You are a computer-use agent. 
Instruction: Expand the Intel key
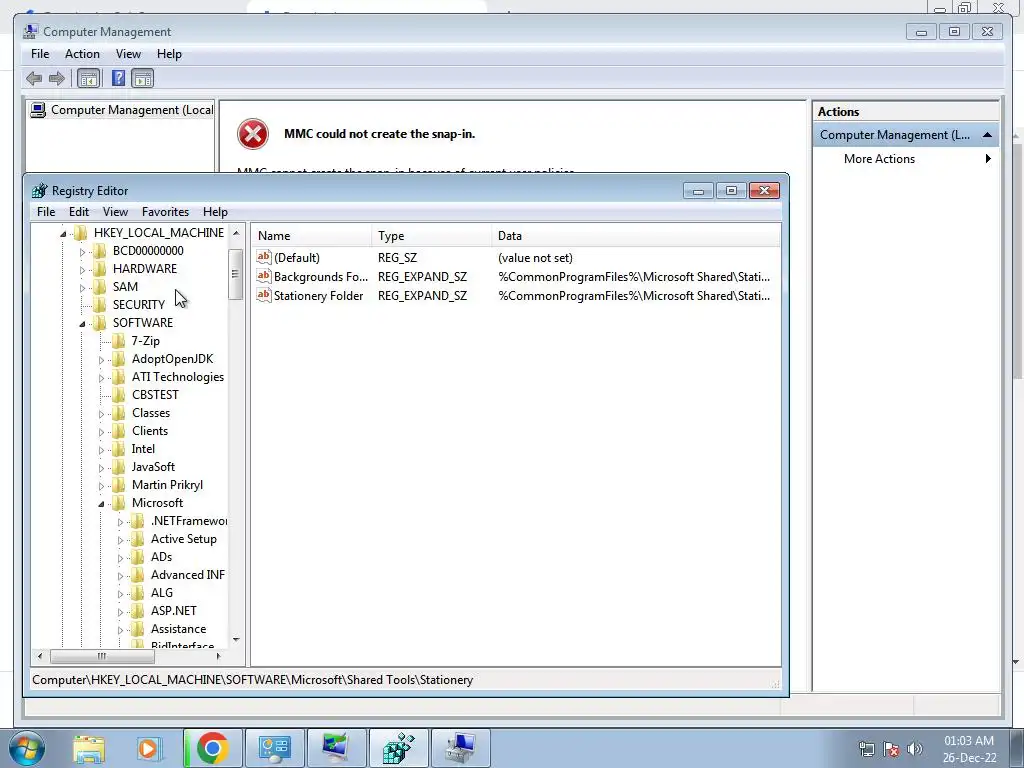(x=101, y=449)
